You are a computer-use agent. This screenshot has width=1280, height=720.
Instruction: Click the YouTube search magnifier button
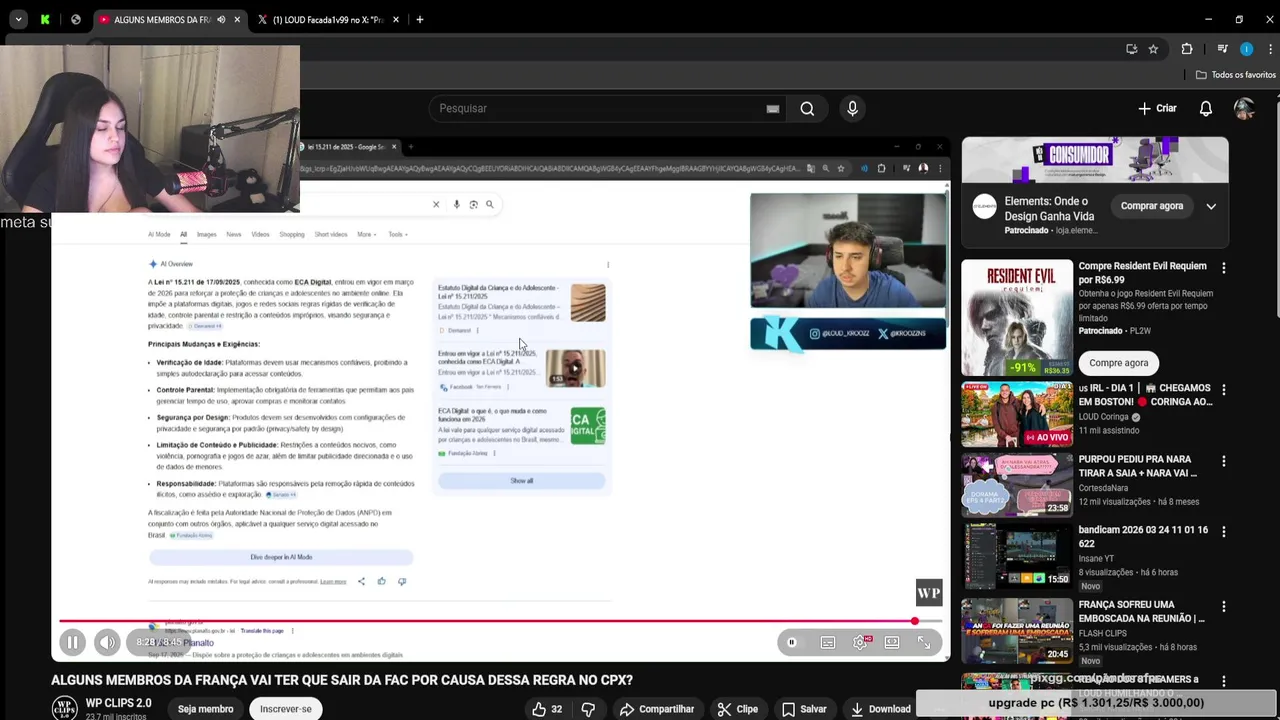807,108
